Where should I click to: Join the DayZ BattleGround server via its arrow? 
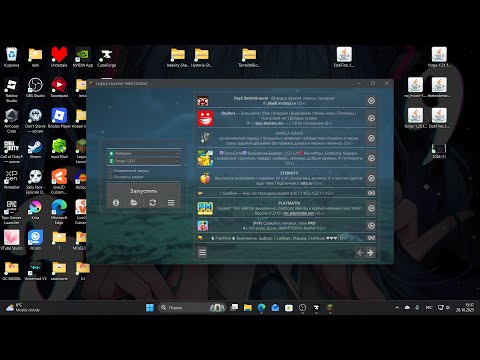[371, 101]
